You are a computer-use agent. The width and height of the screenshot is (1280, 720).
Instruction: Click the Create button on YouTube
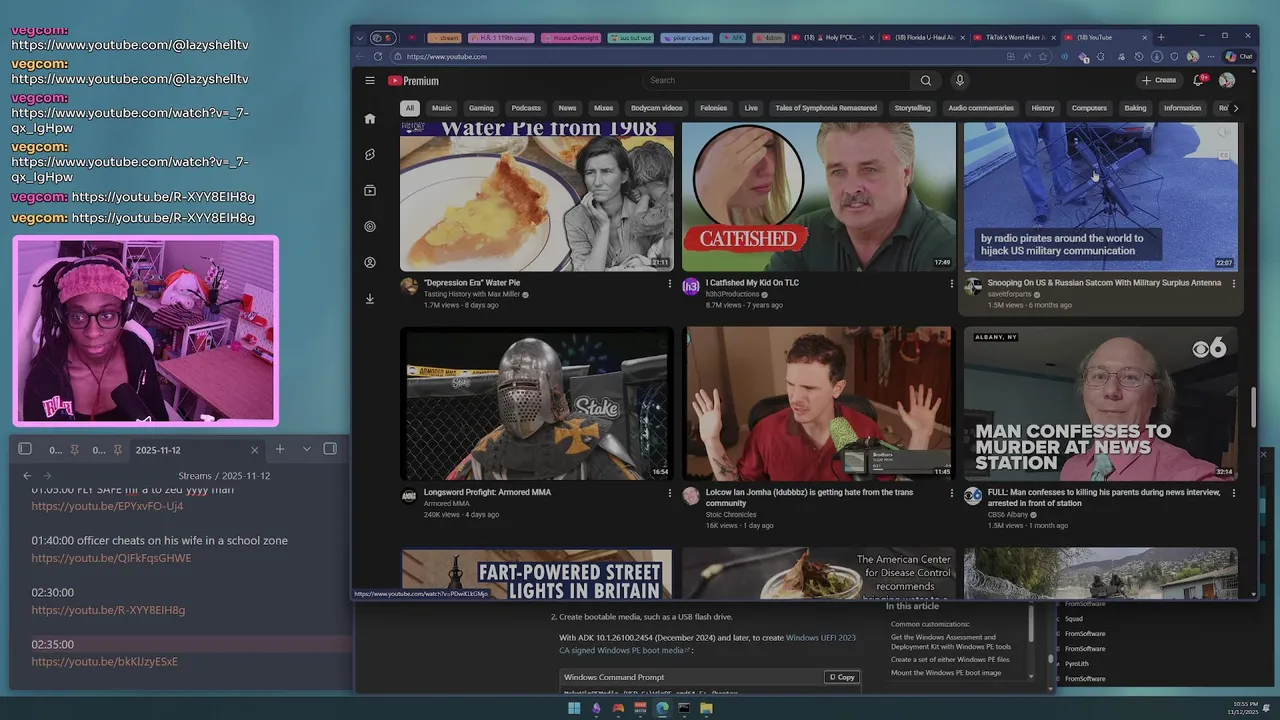[x=1159, y=80]
